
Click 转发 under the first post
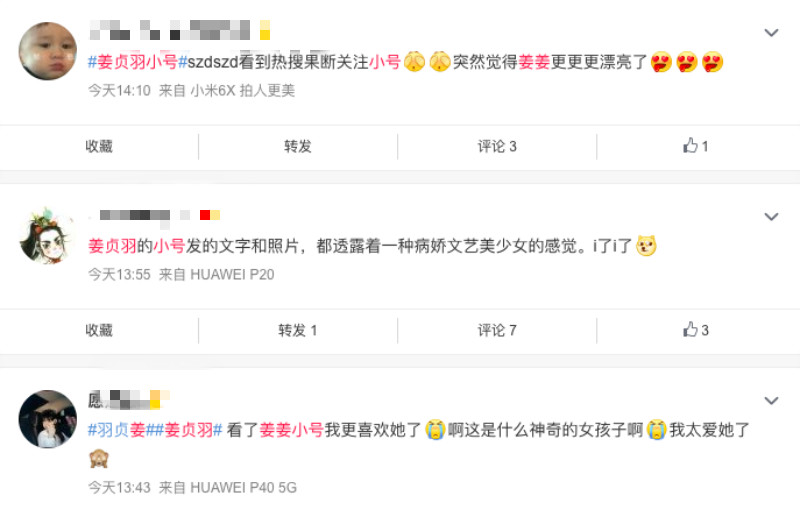(297, 146)
